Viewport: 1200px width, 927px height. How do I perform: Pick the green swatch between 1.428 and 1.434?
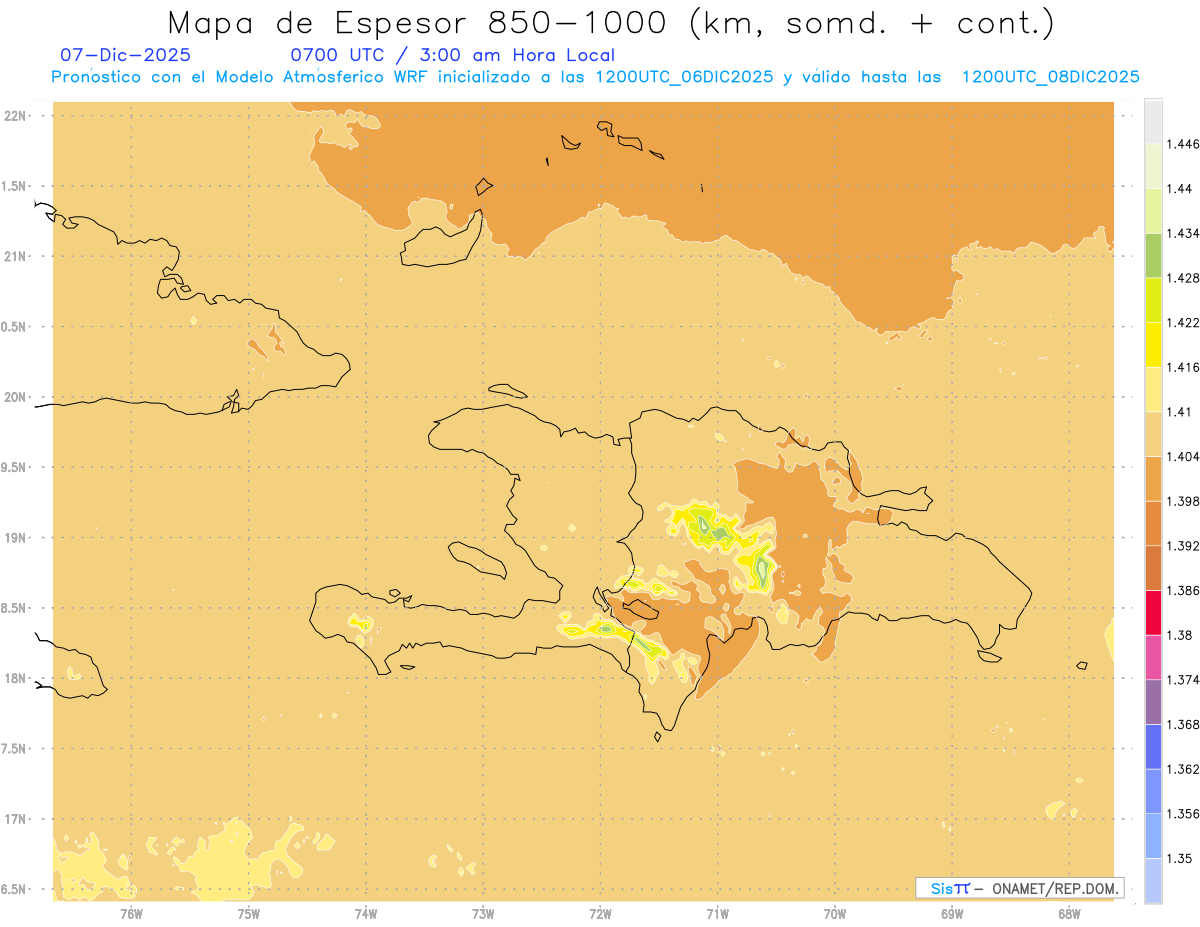point(1153,255)
